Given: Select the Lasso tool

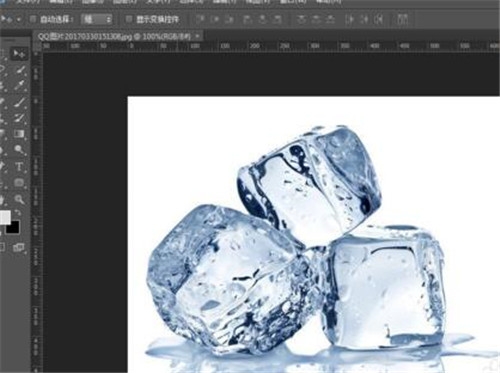Looking at the screenshot, I should pyautogui.click(x=3, y=70).
